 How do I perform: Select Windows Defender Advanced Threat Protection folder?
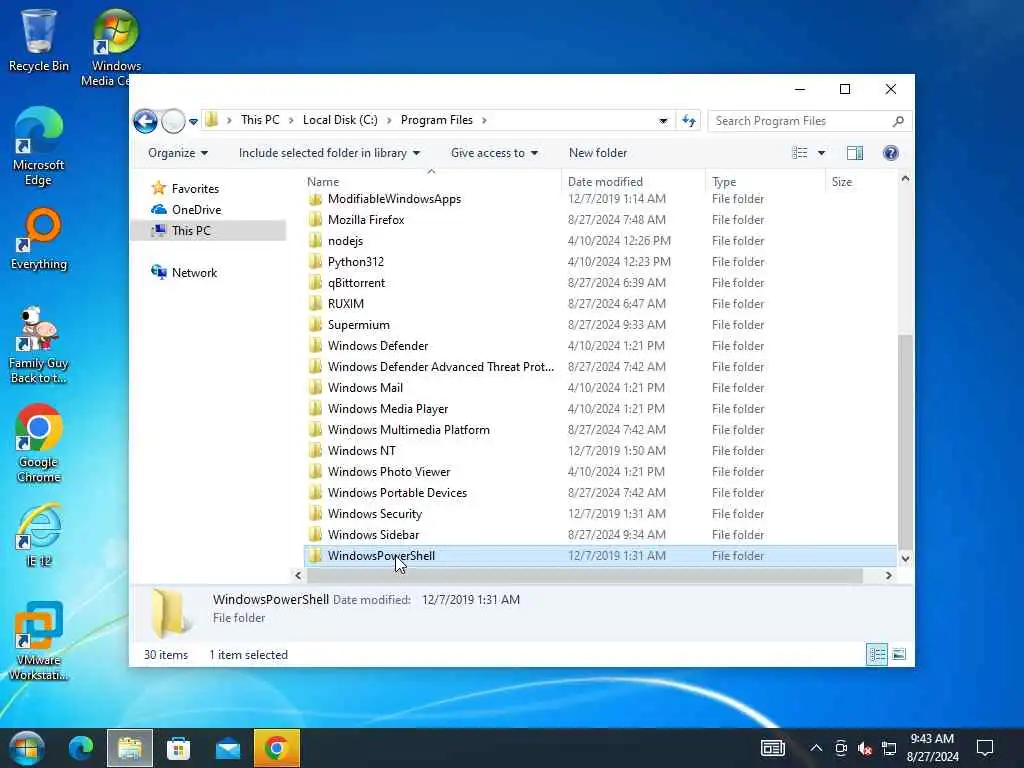(440, 367)
